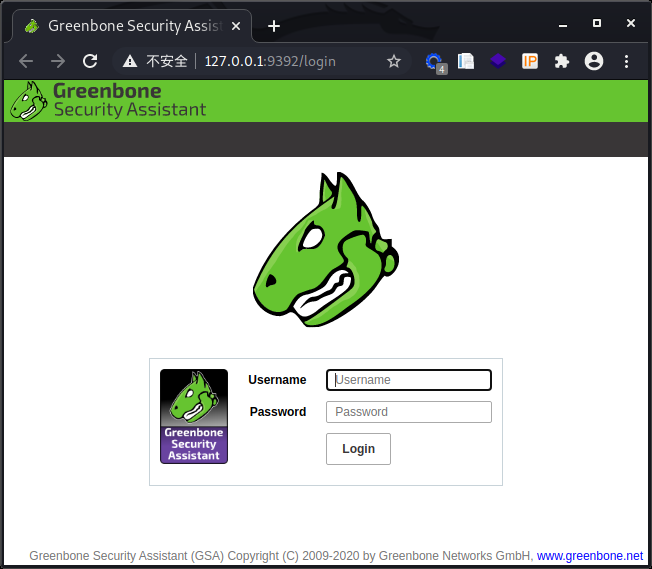Open the orange IP extension icon
The height and width of the screenshot is (569, 652).
(530, 61)
